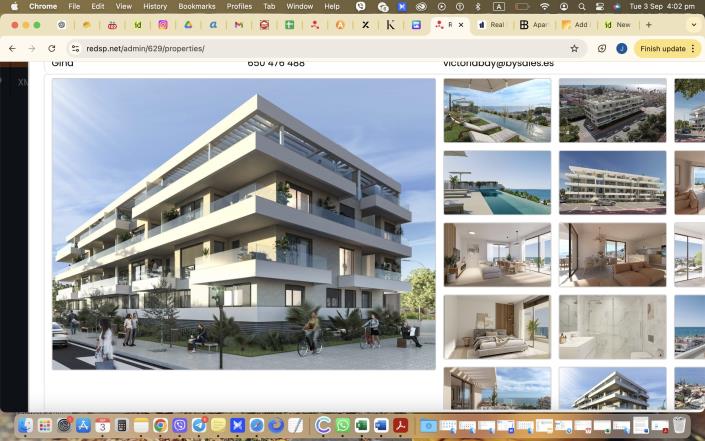The width and height of the screenshot is (705, 441).
Task: Open the extensions puzzle icon
Action: click(602, 48)
